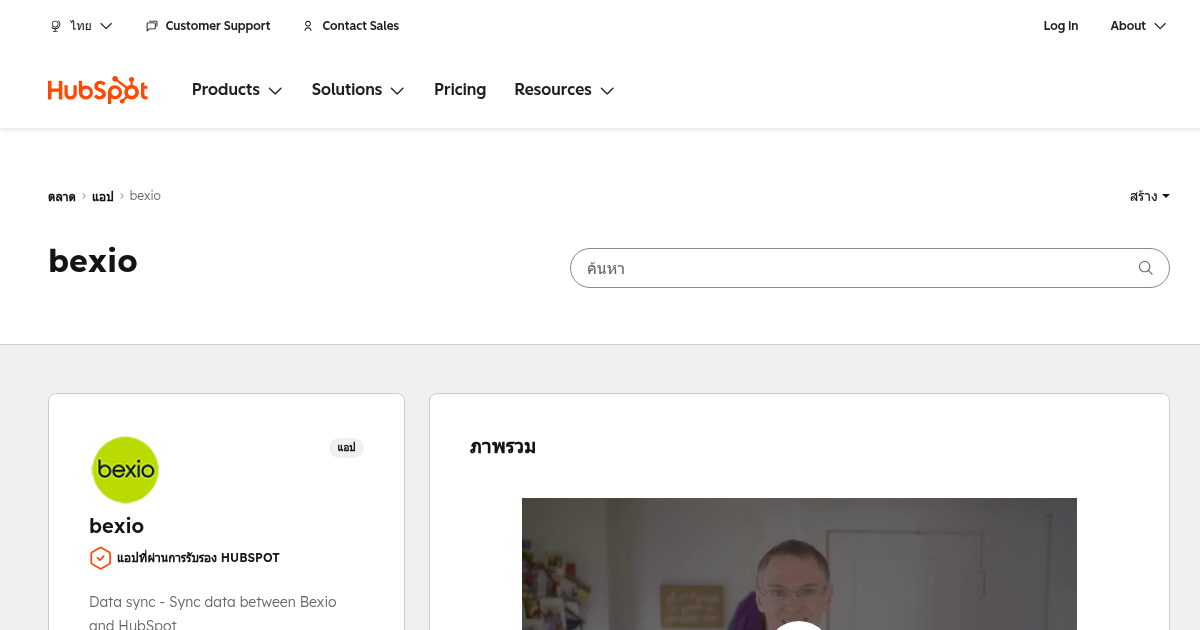Expand the About menu

coord(1138,26)
